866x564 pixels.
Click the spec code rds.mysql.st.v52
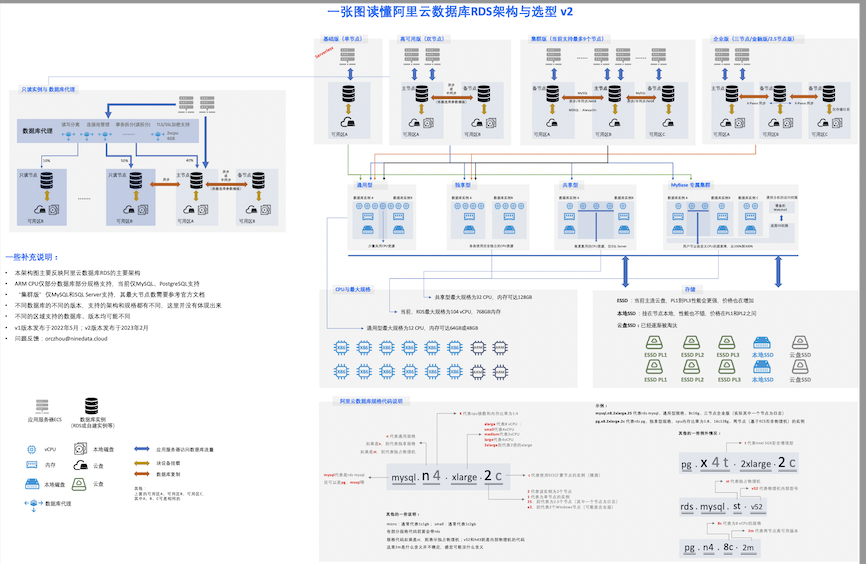721,507
